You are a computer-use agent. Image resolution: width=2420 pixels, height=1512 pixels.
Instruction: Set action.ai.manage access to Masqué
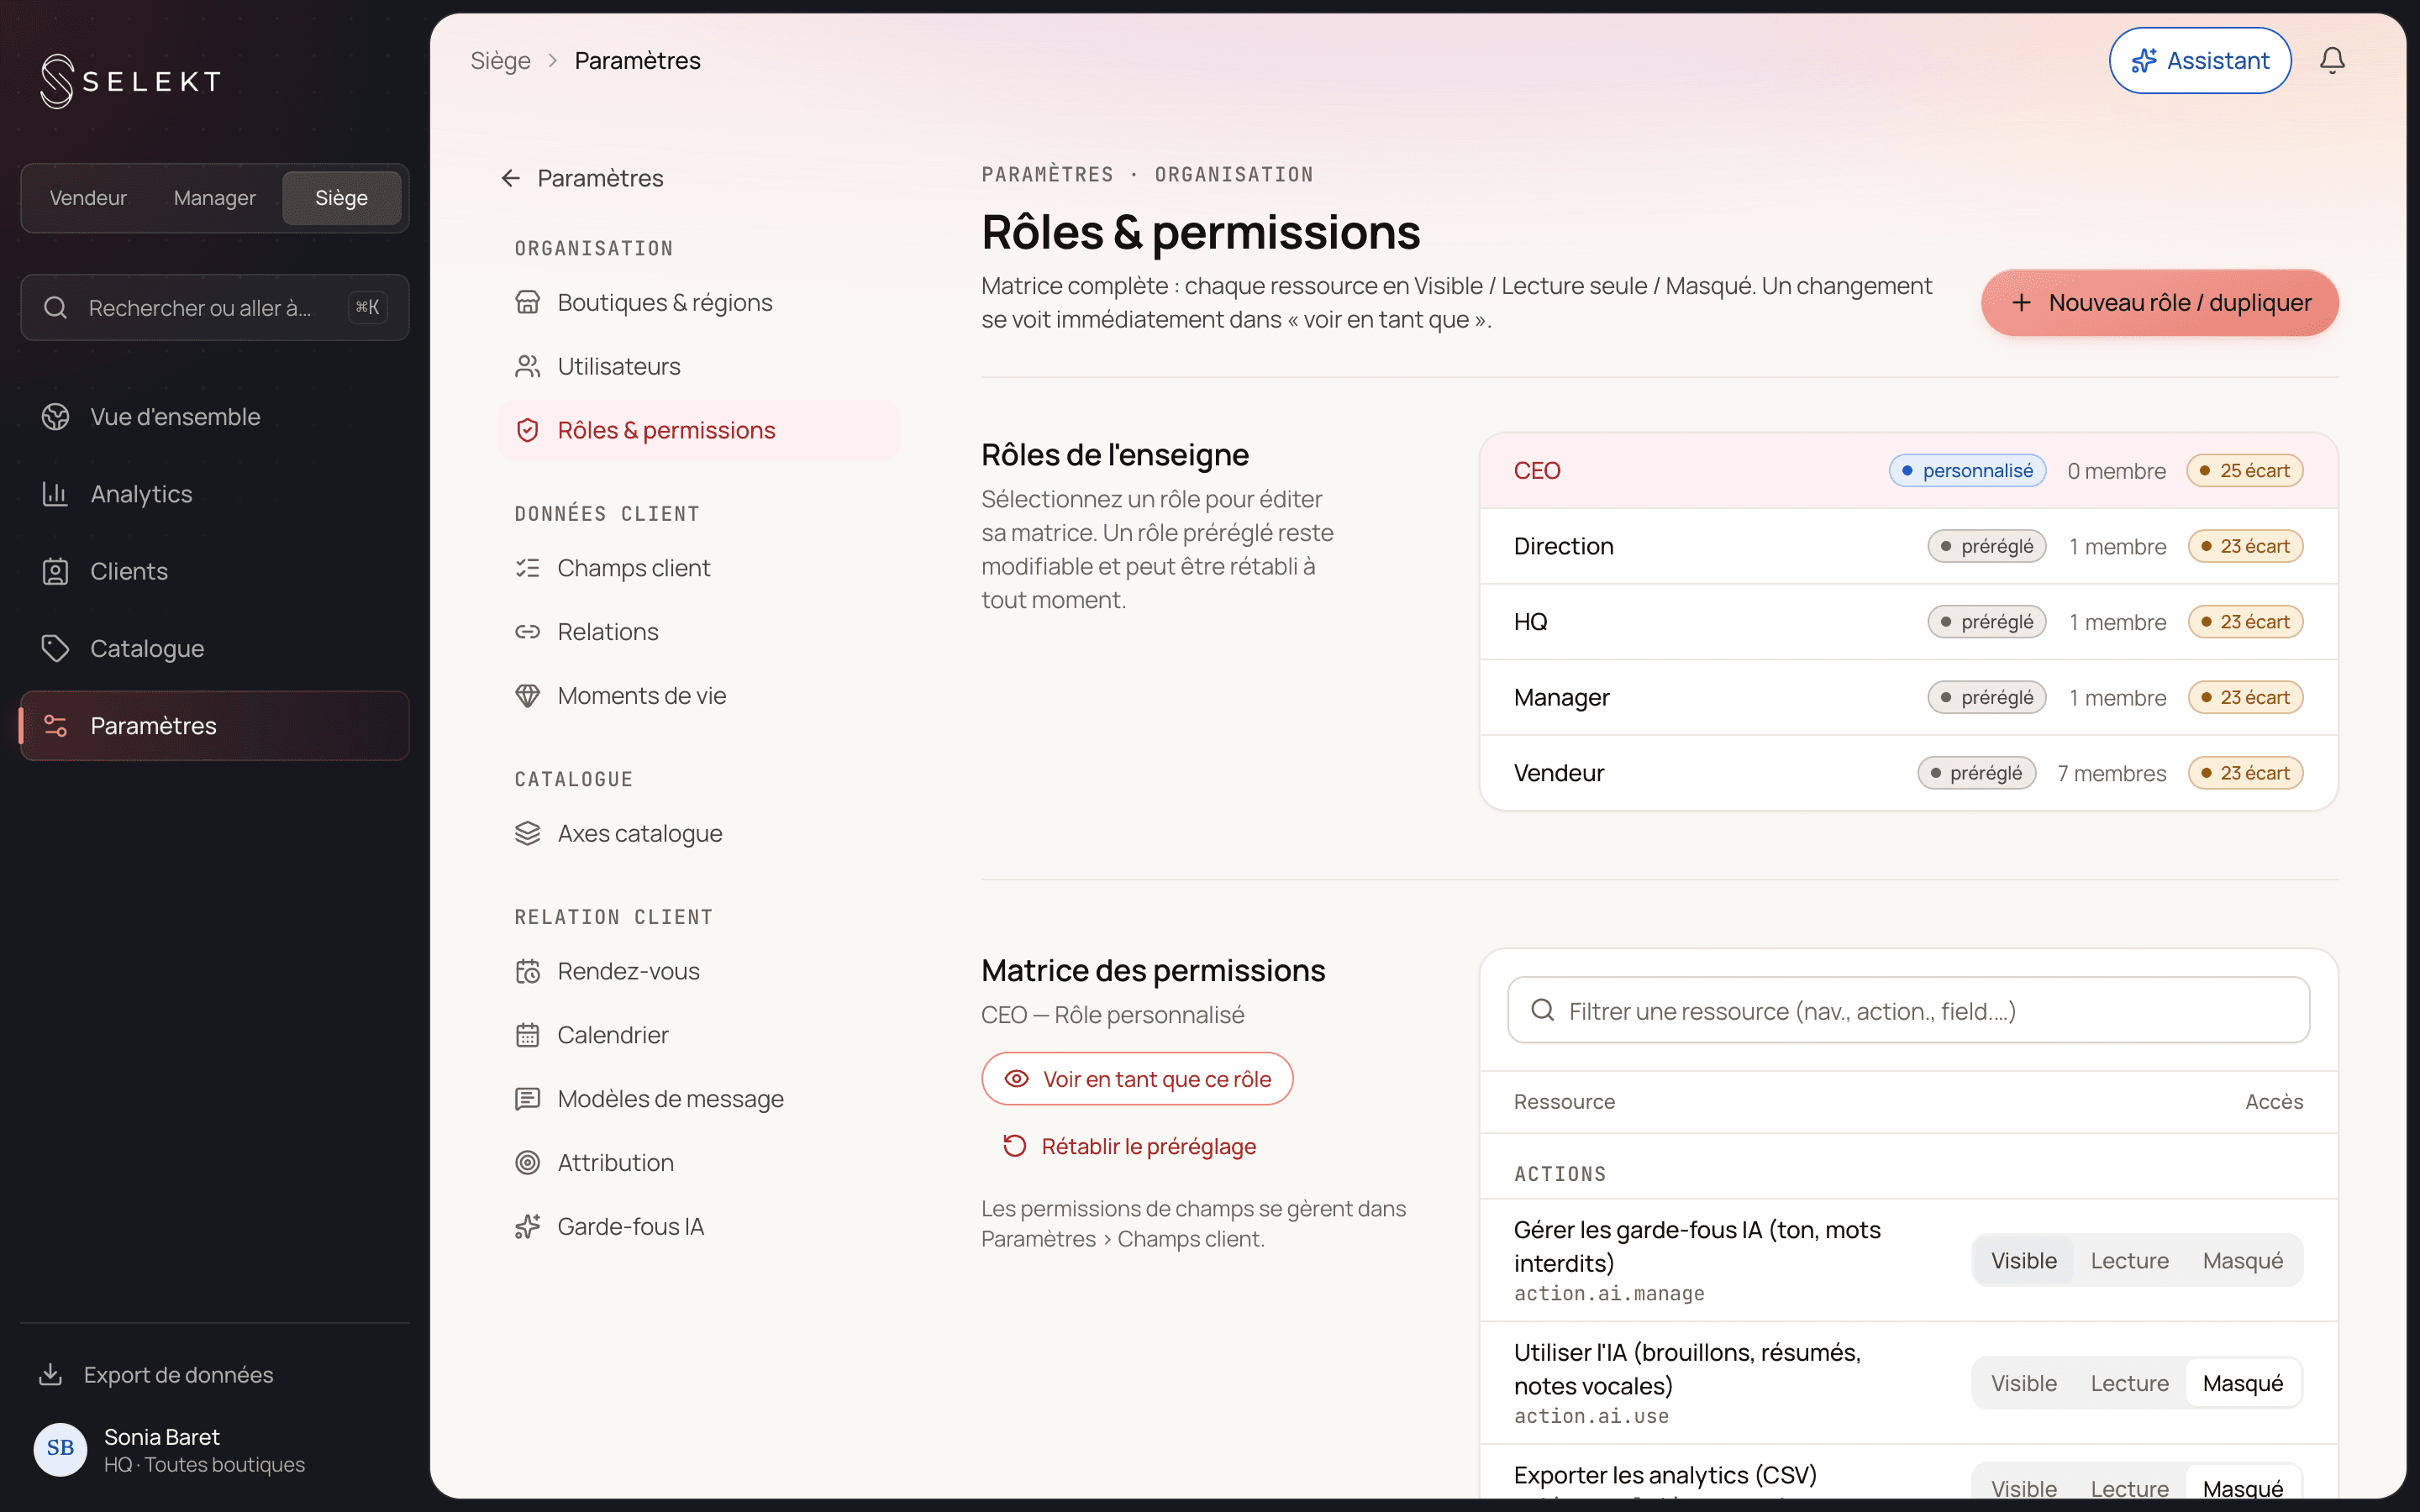tap(2243, 1260)
